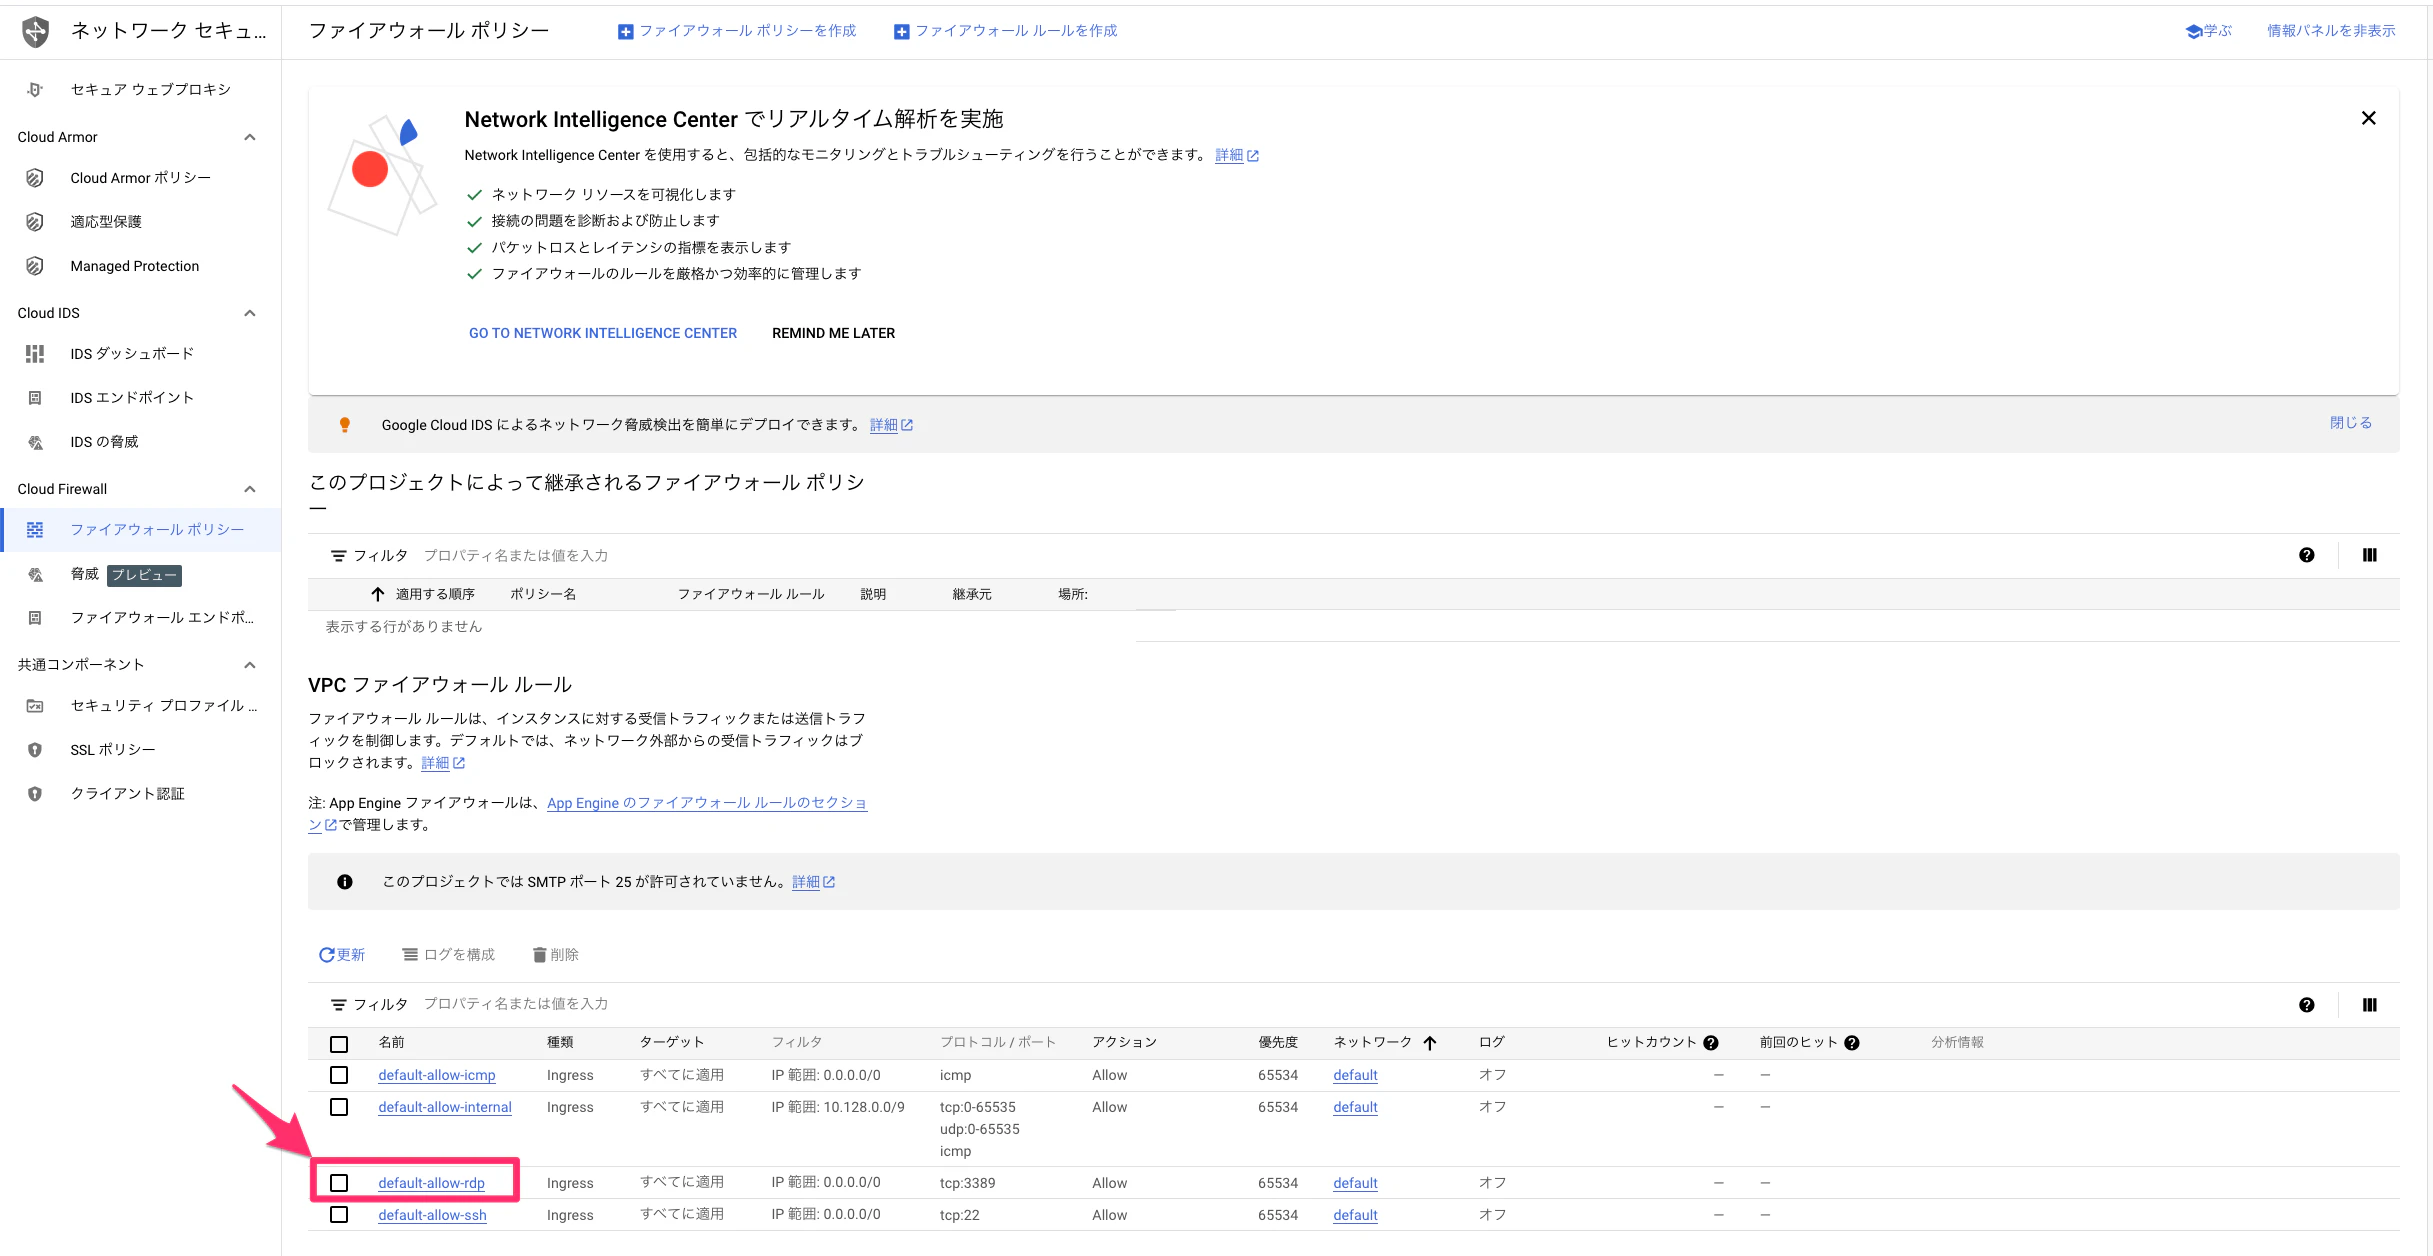
Task: Click the Network Security shield logo icon
Action: pos(36,31)
